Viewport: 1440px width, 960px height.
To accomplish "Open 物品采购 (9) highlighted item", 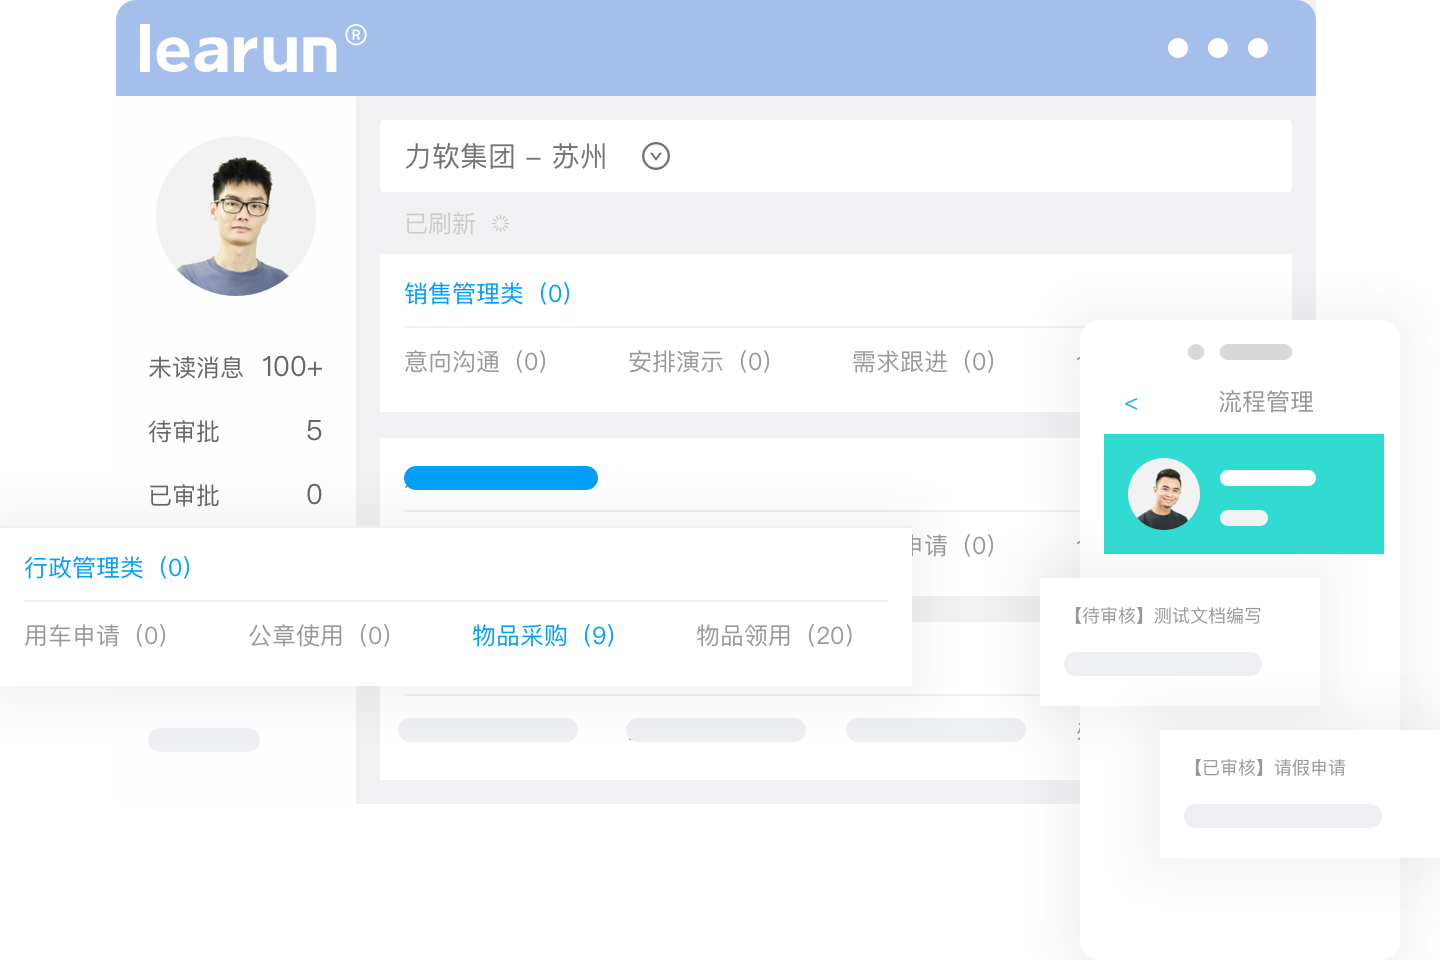I will [x=543, y=635].
